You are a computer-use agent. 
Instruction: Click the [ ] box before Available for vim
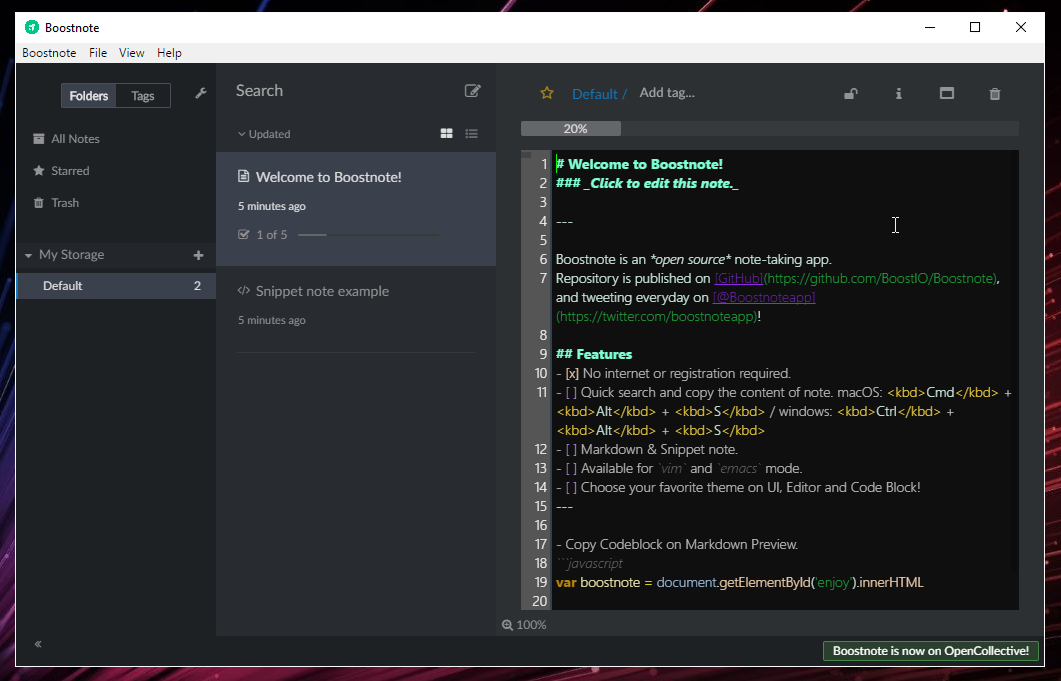[x=571, y=468]
